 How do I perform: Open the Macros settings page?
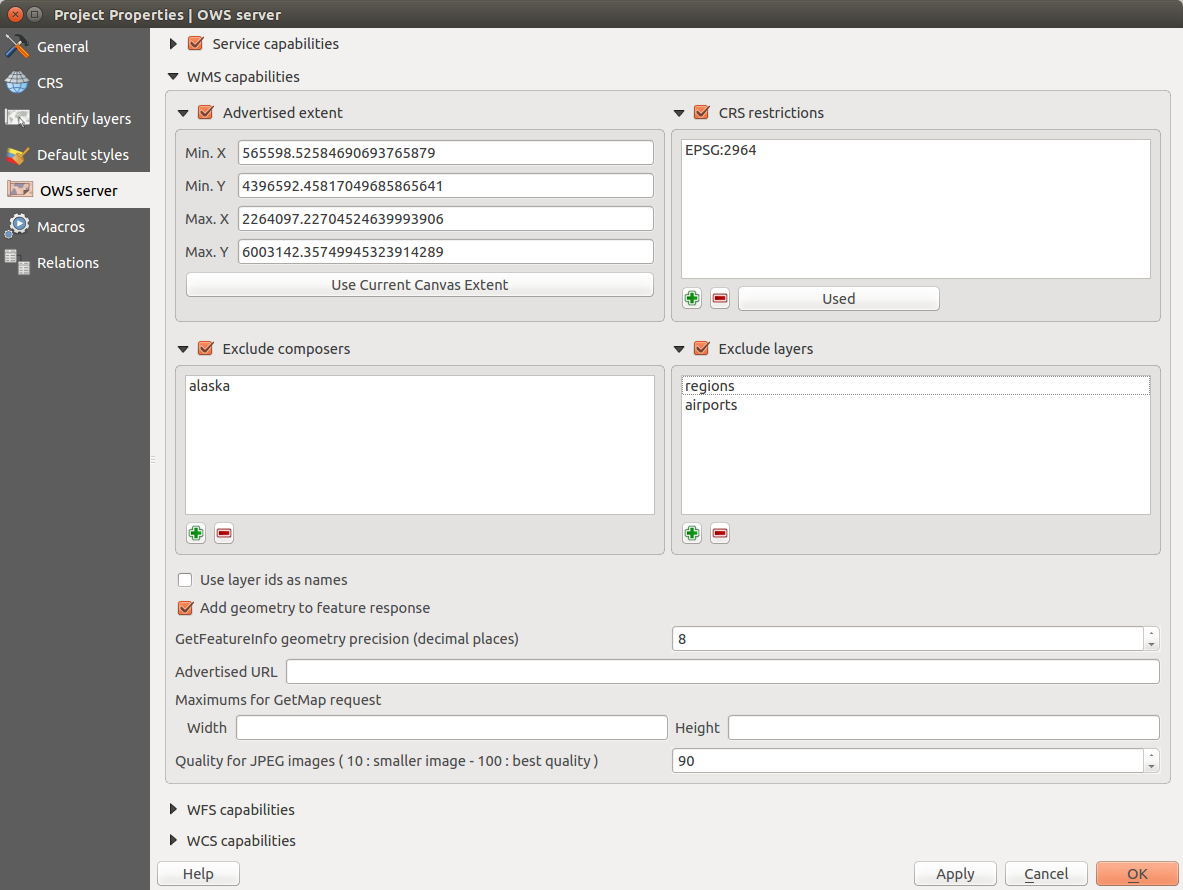point(61,227)
